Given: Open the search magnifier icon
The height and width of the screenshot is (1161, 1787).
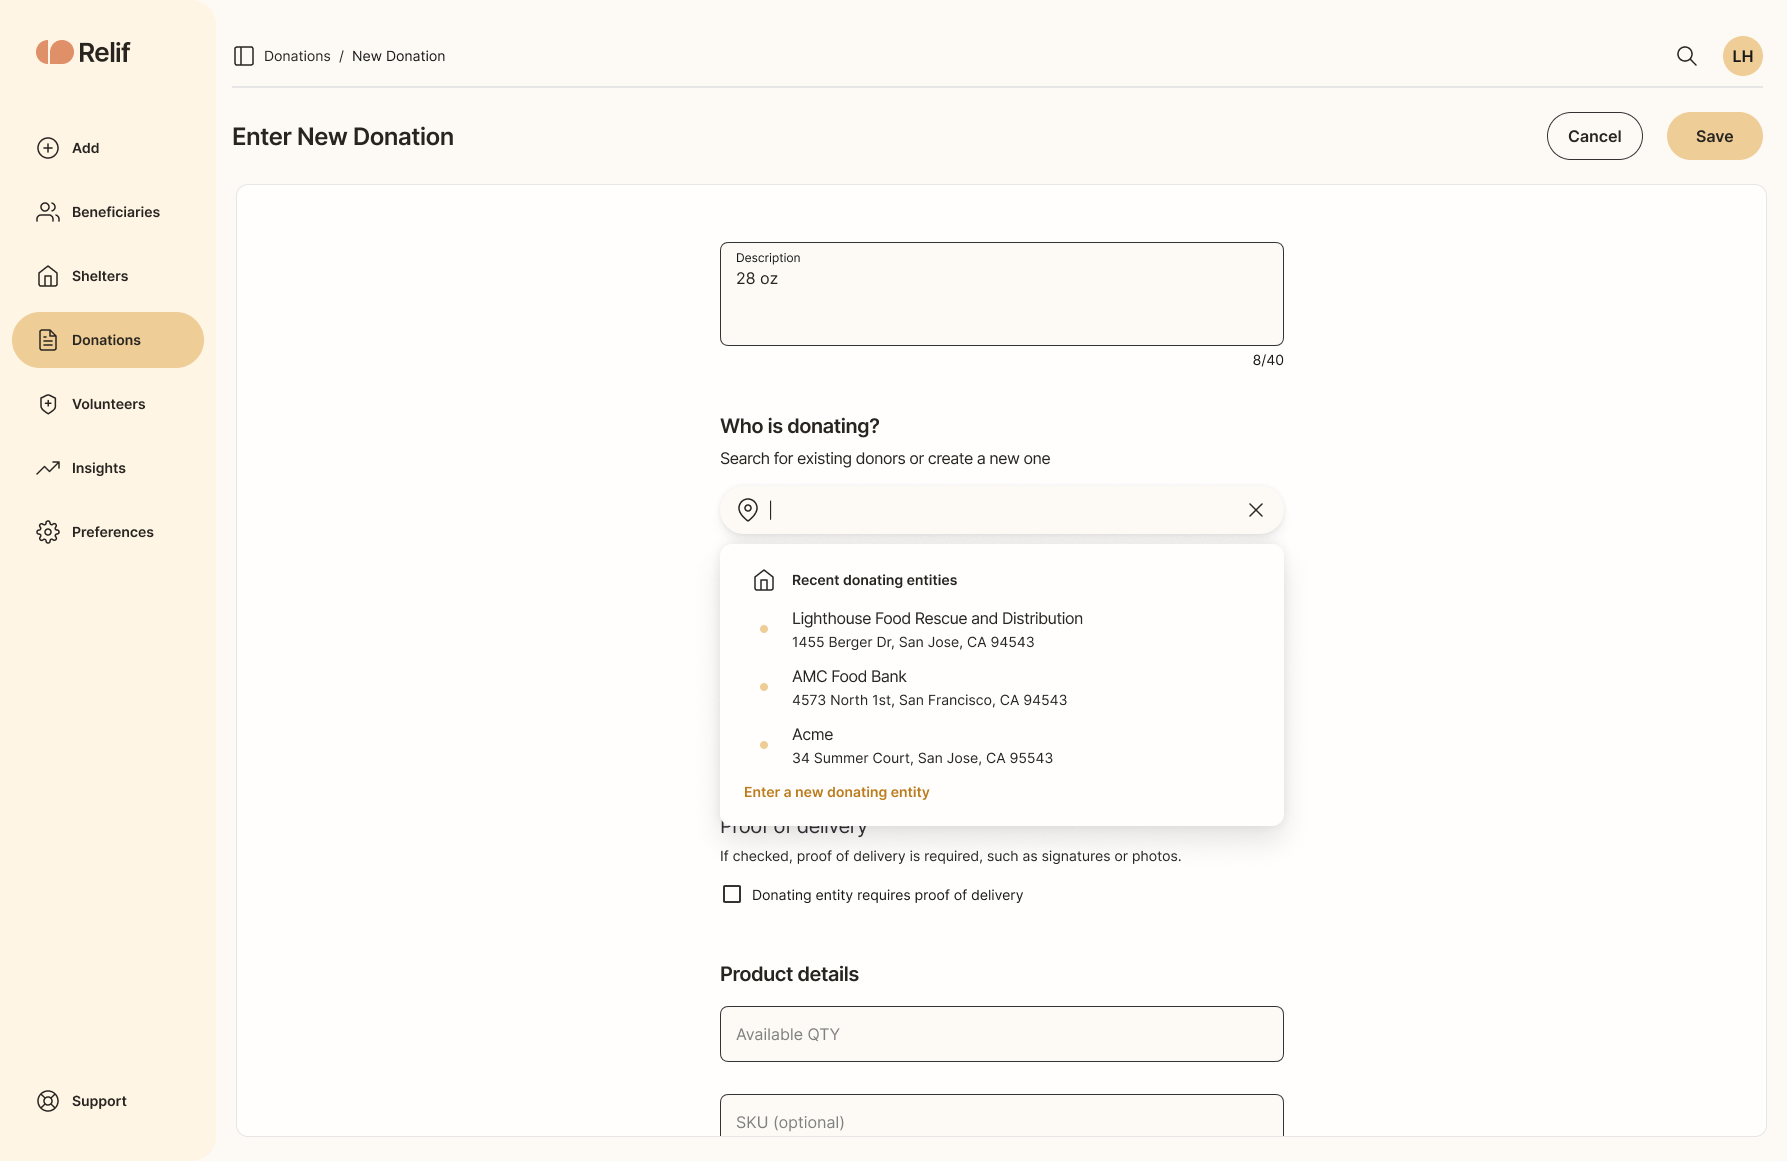Looking at the screenshot, I should click(1687, 56).
